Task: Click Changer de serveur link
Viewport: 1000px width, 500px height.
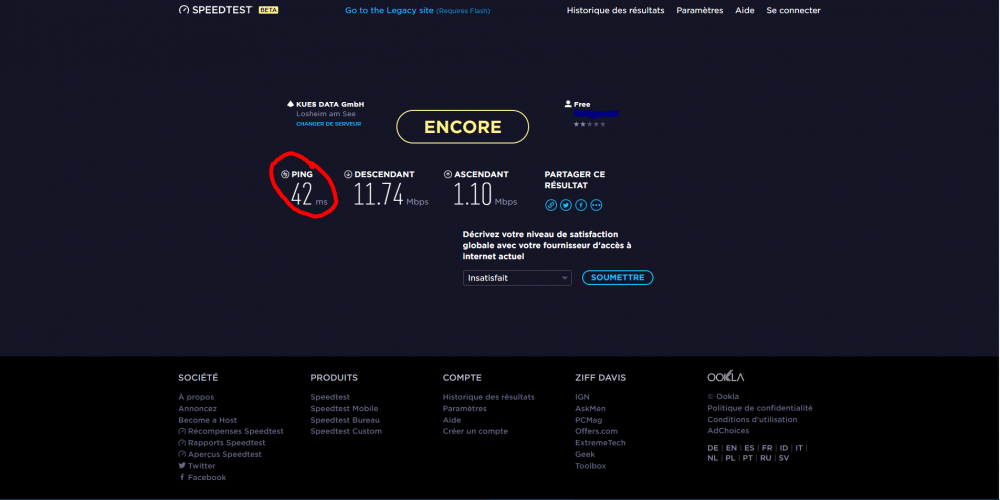Action: coord(328,124)
